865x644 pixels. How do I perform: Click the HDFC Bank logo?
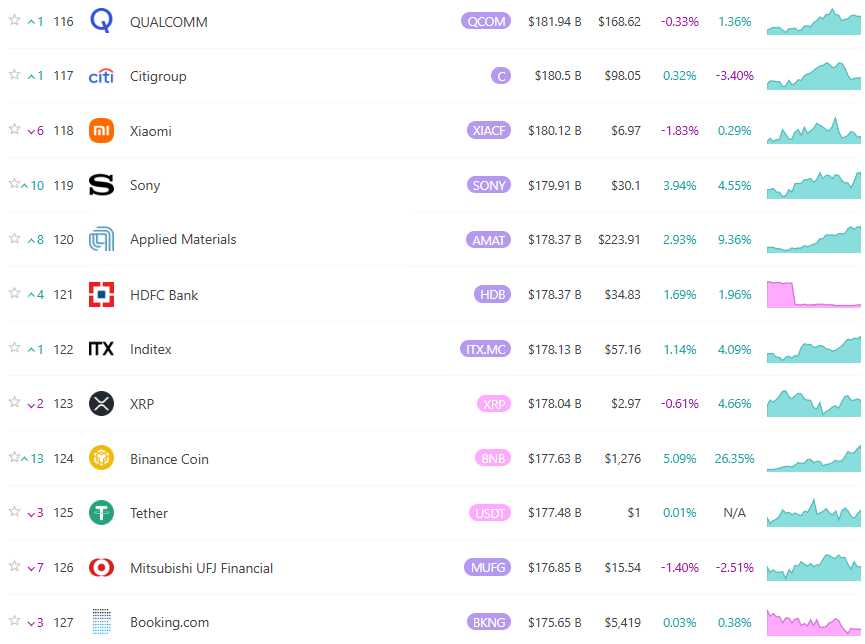point(101,295)
